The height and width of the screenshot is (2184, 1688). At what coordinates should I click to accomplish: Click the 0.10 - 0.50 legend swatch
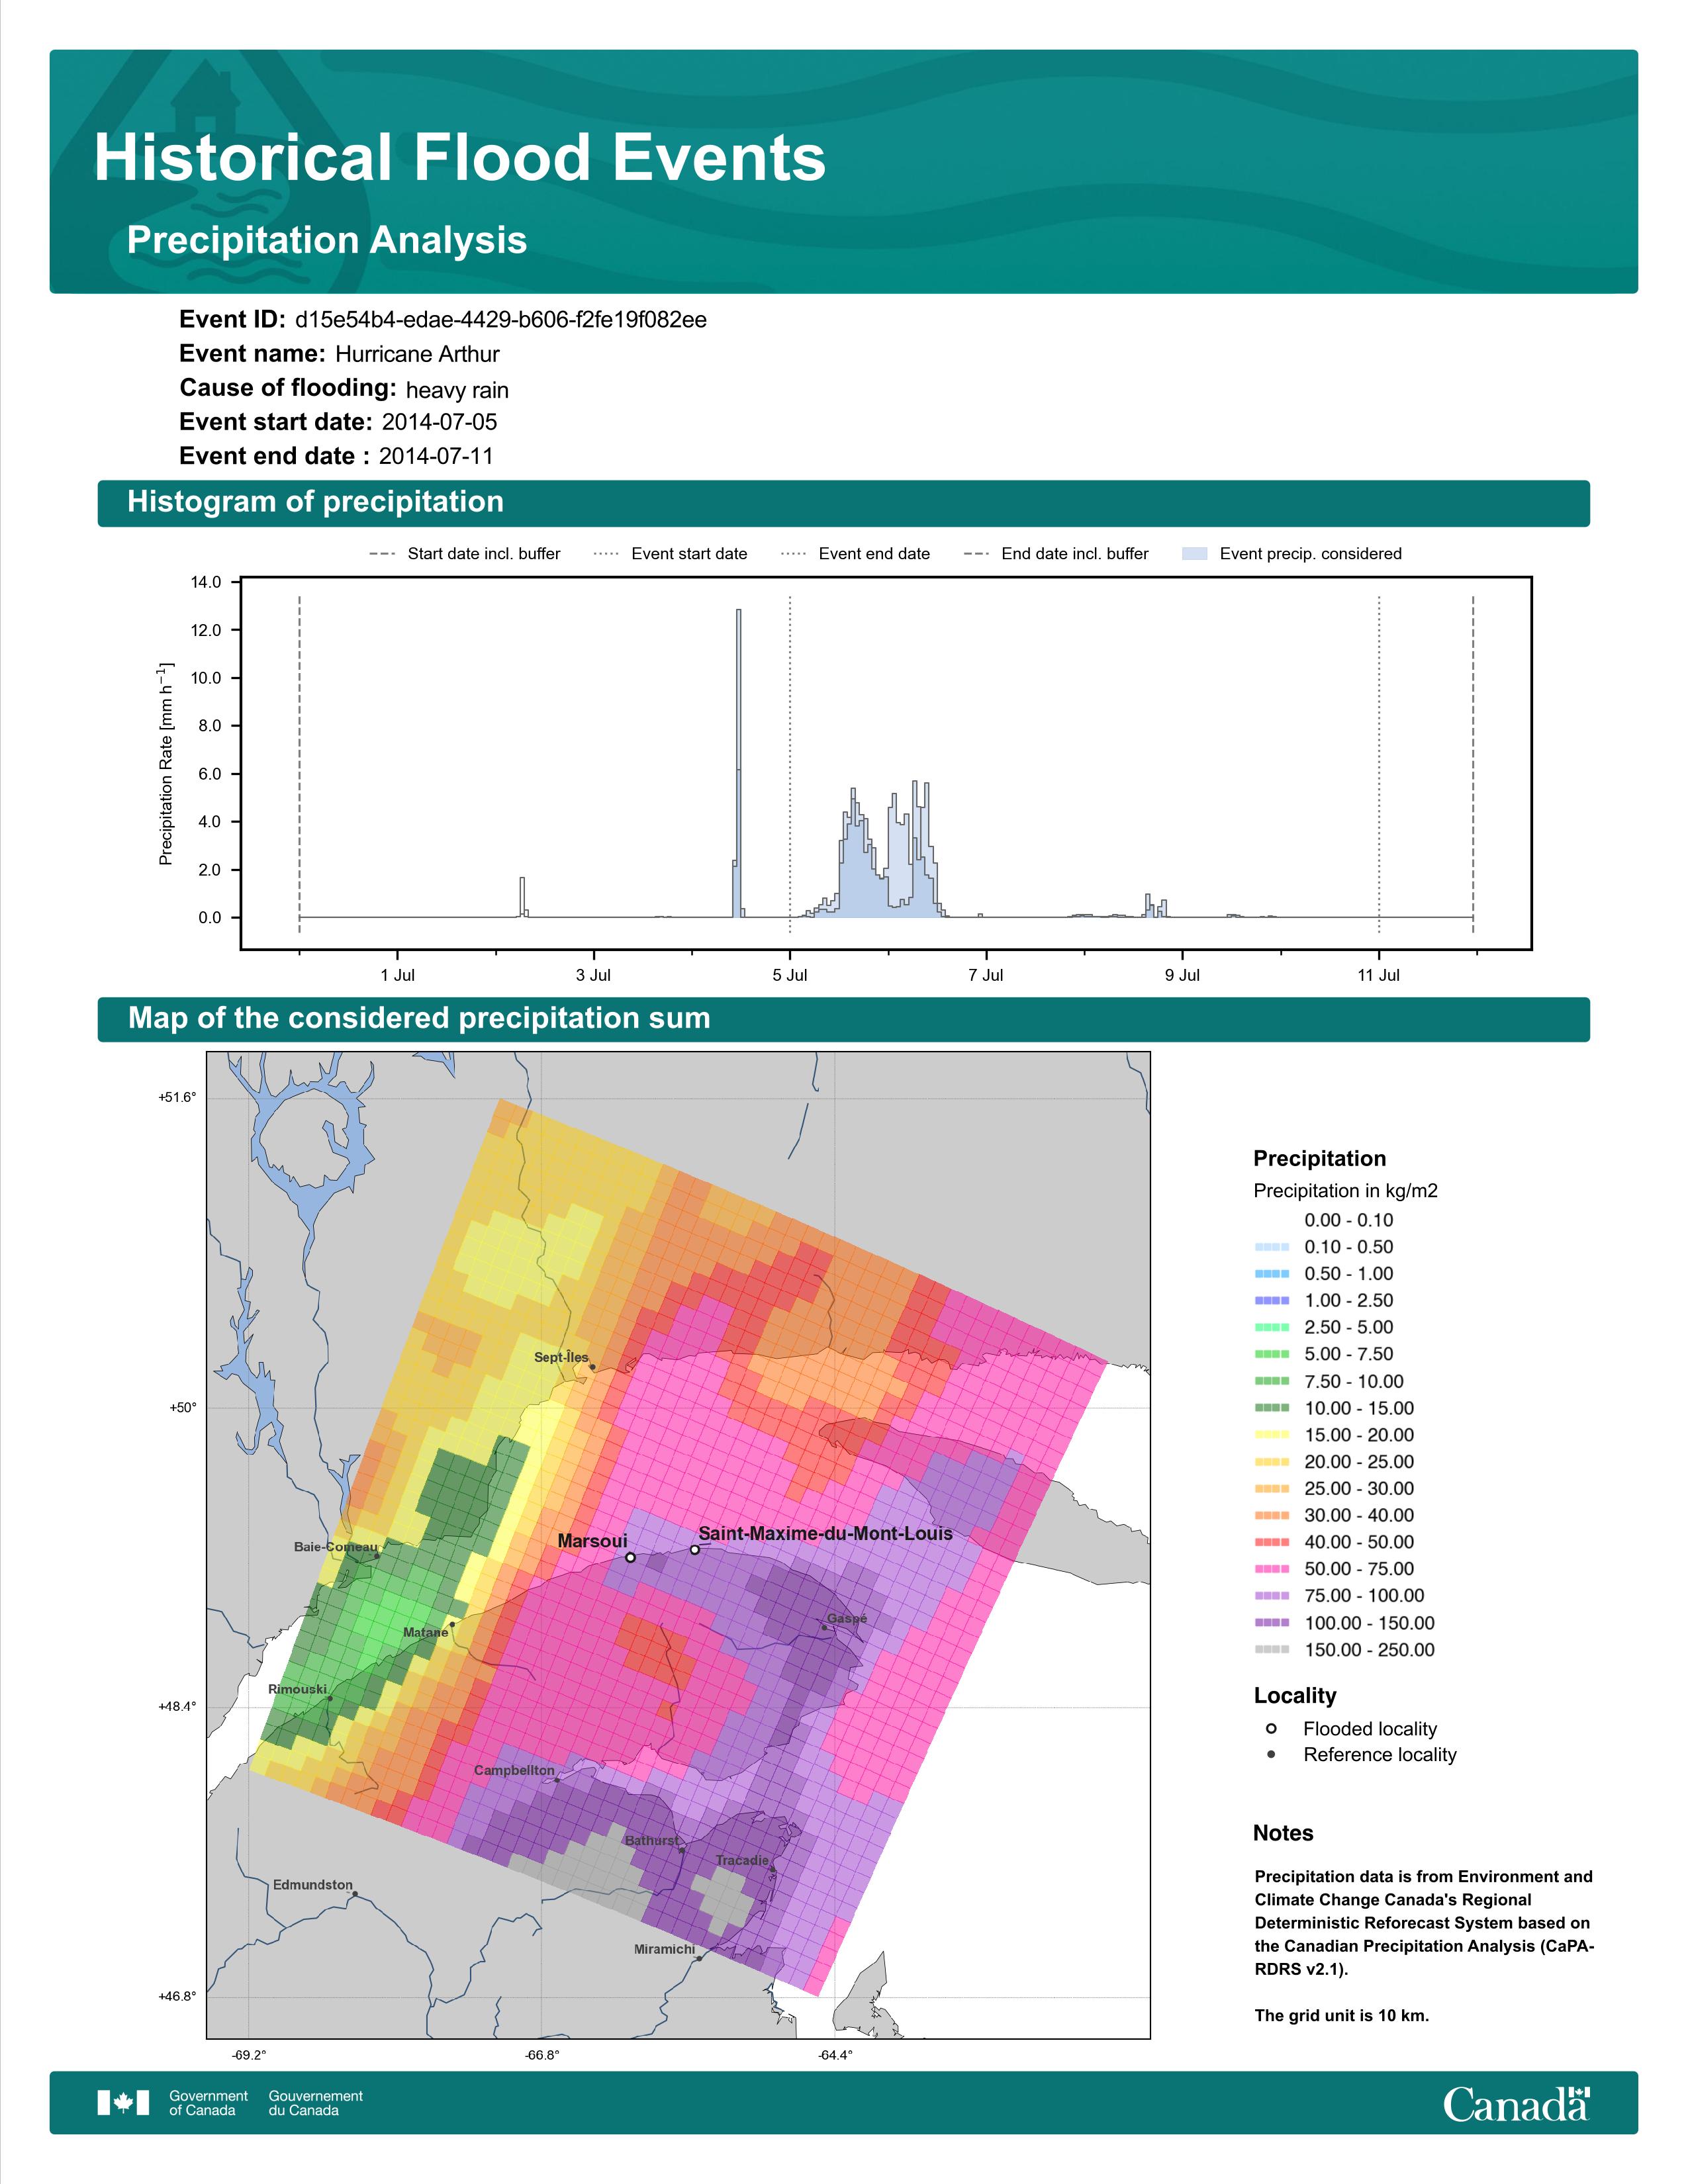pos(1272,1247)
